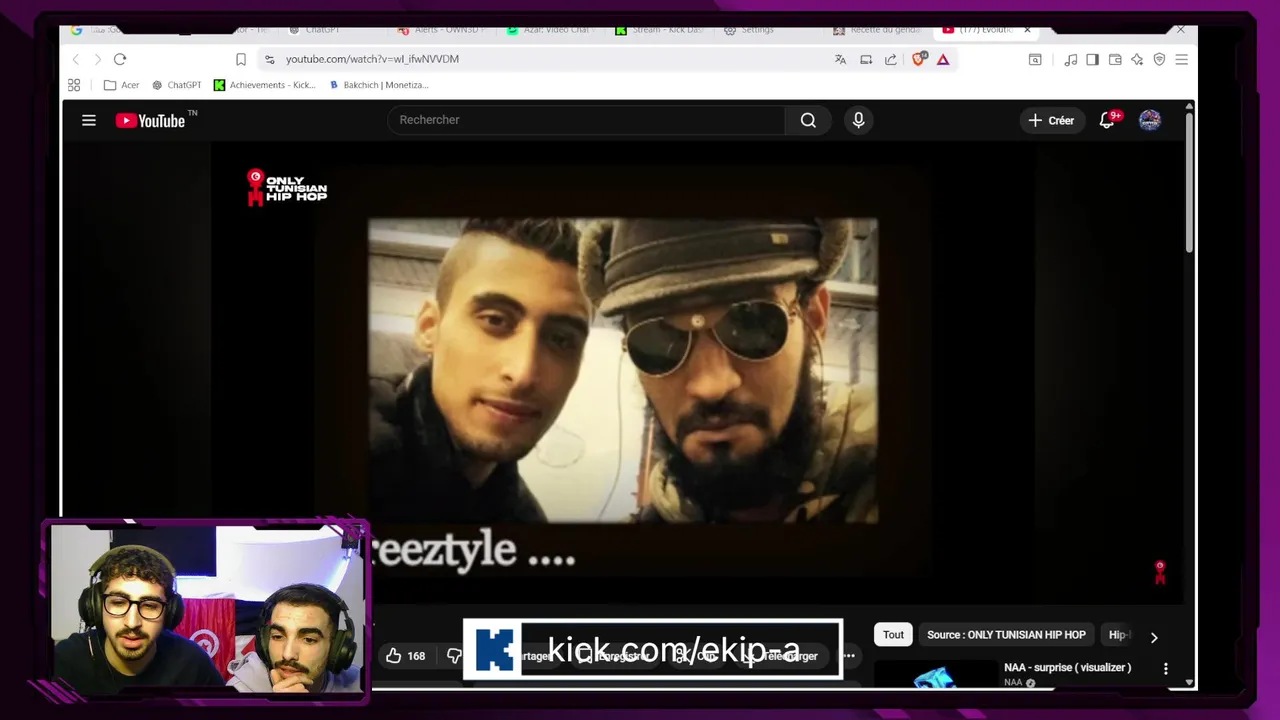Click the YouTube Rechercher search field
1280x720 pixels.
[586, 120]
